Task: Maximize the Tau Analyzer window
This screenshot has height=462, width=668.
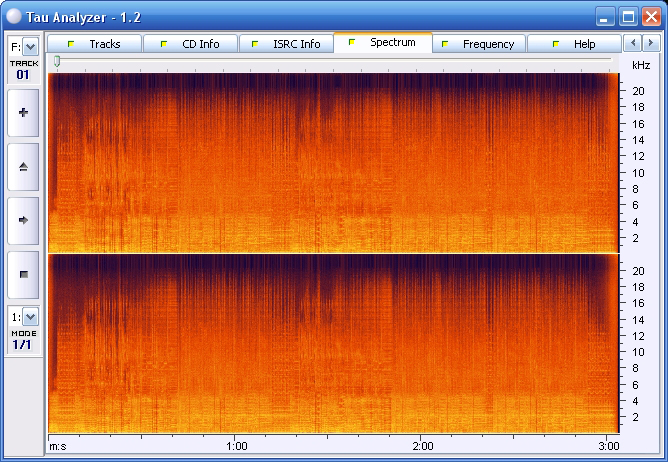Action: coord(628,16)
